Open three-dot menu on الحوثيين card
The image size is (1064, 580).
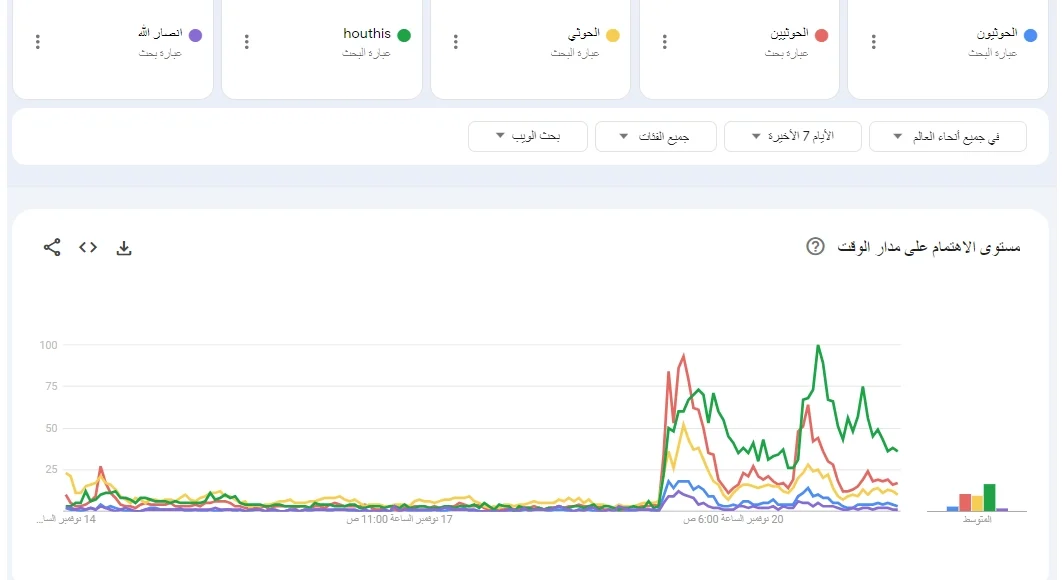point(663,41)
